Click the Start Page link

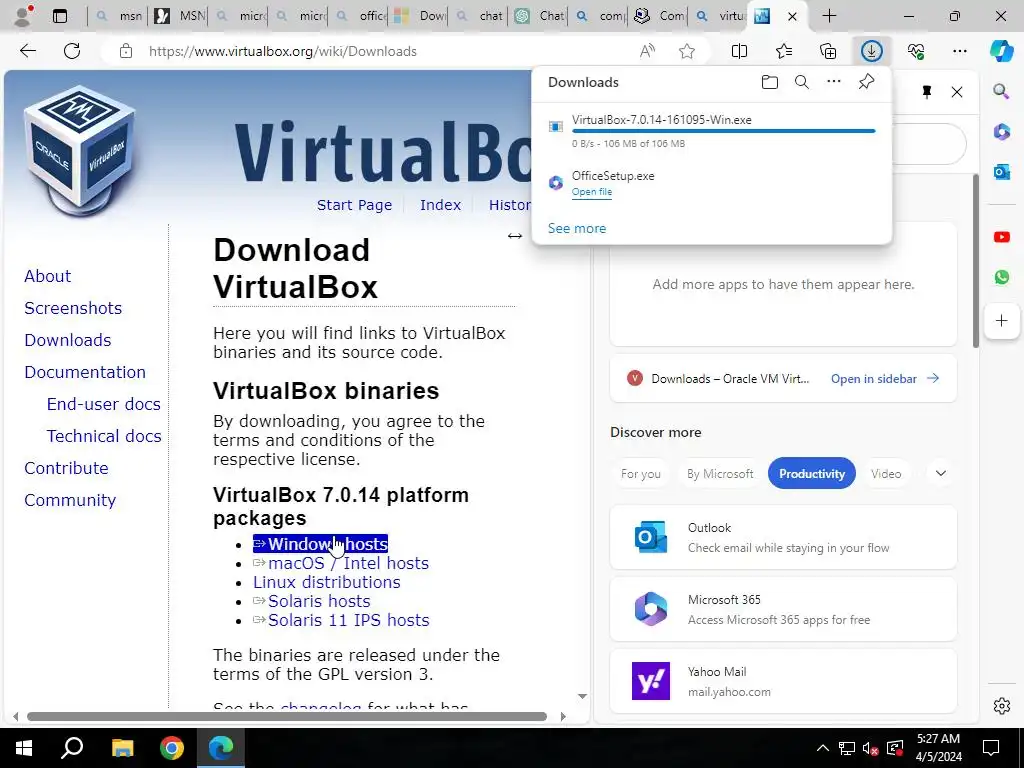[x=355, y=205]
